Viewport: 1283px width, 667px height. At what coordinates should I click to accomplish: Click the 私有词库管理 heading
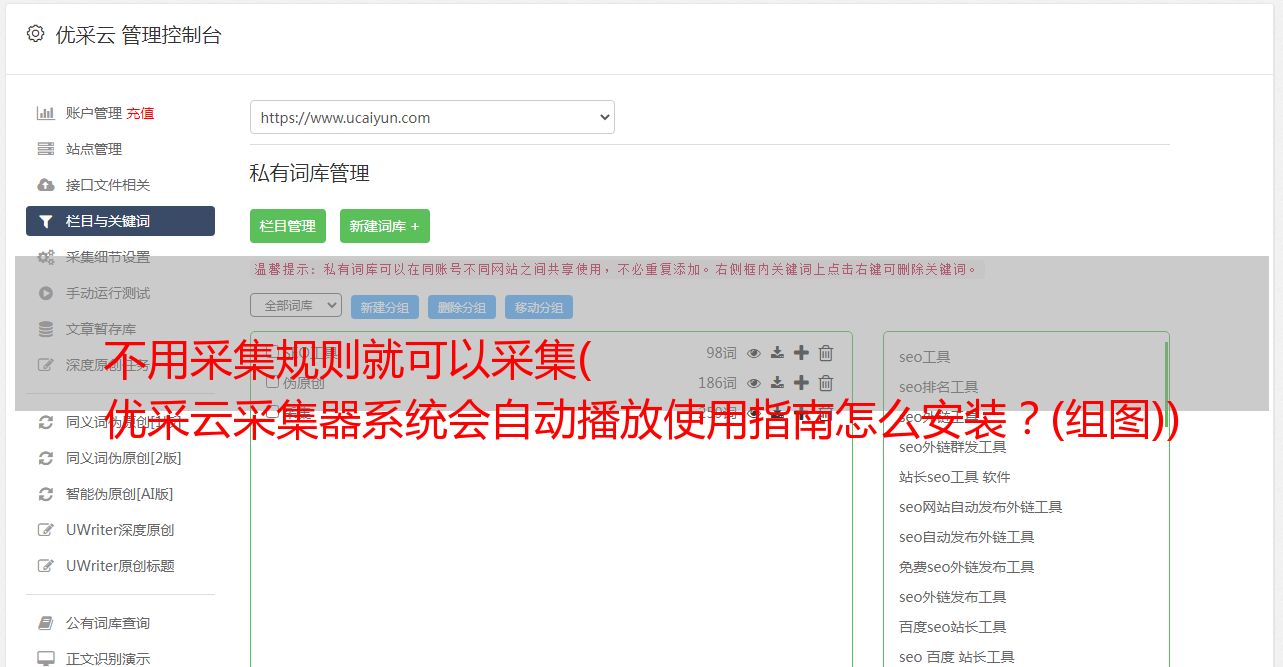coord(310,173)
